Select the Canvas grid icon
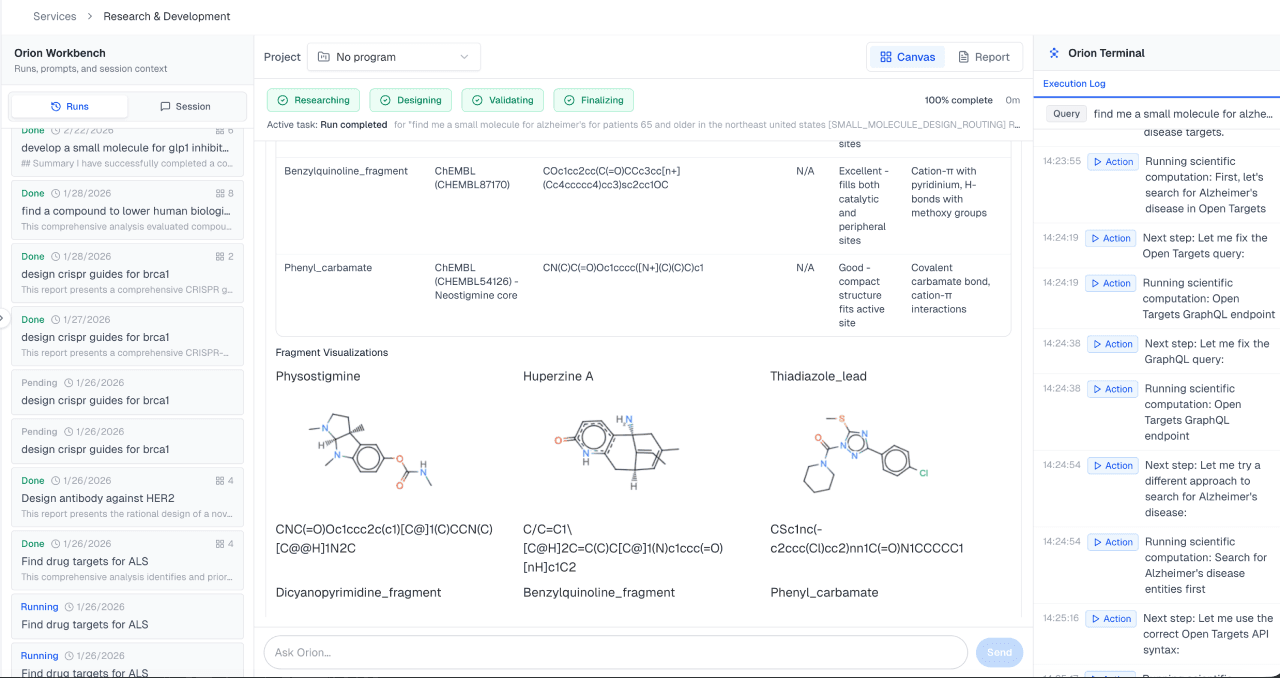The width and height of the screenshot is (1280, 678). [884, 57]
